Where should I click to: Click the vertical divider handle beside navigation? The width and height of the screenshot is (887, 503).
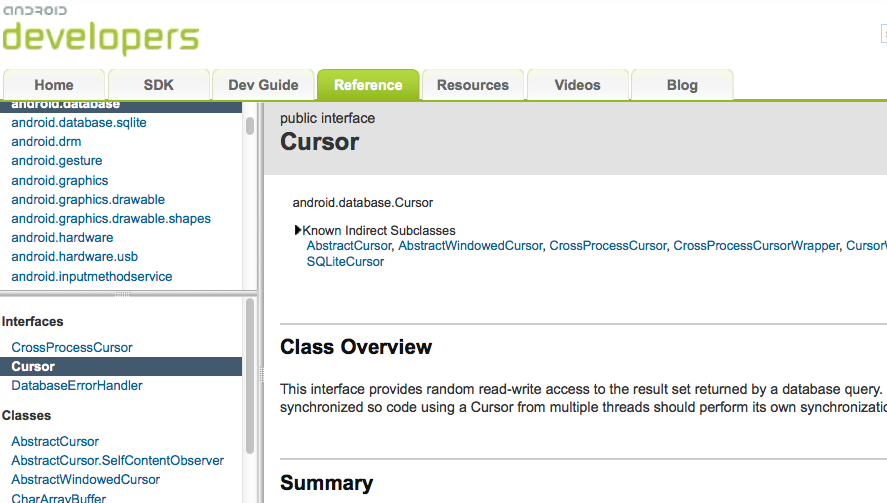261,374
